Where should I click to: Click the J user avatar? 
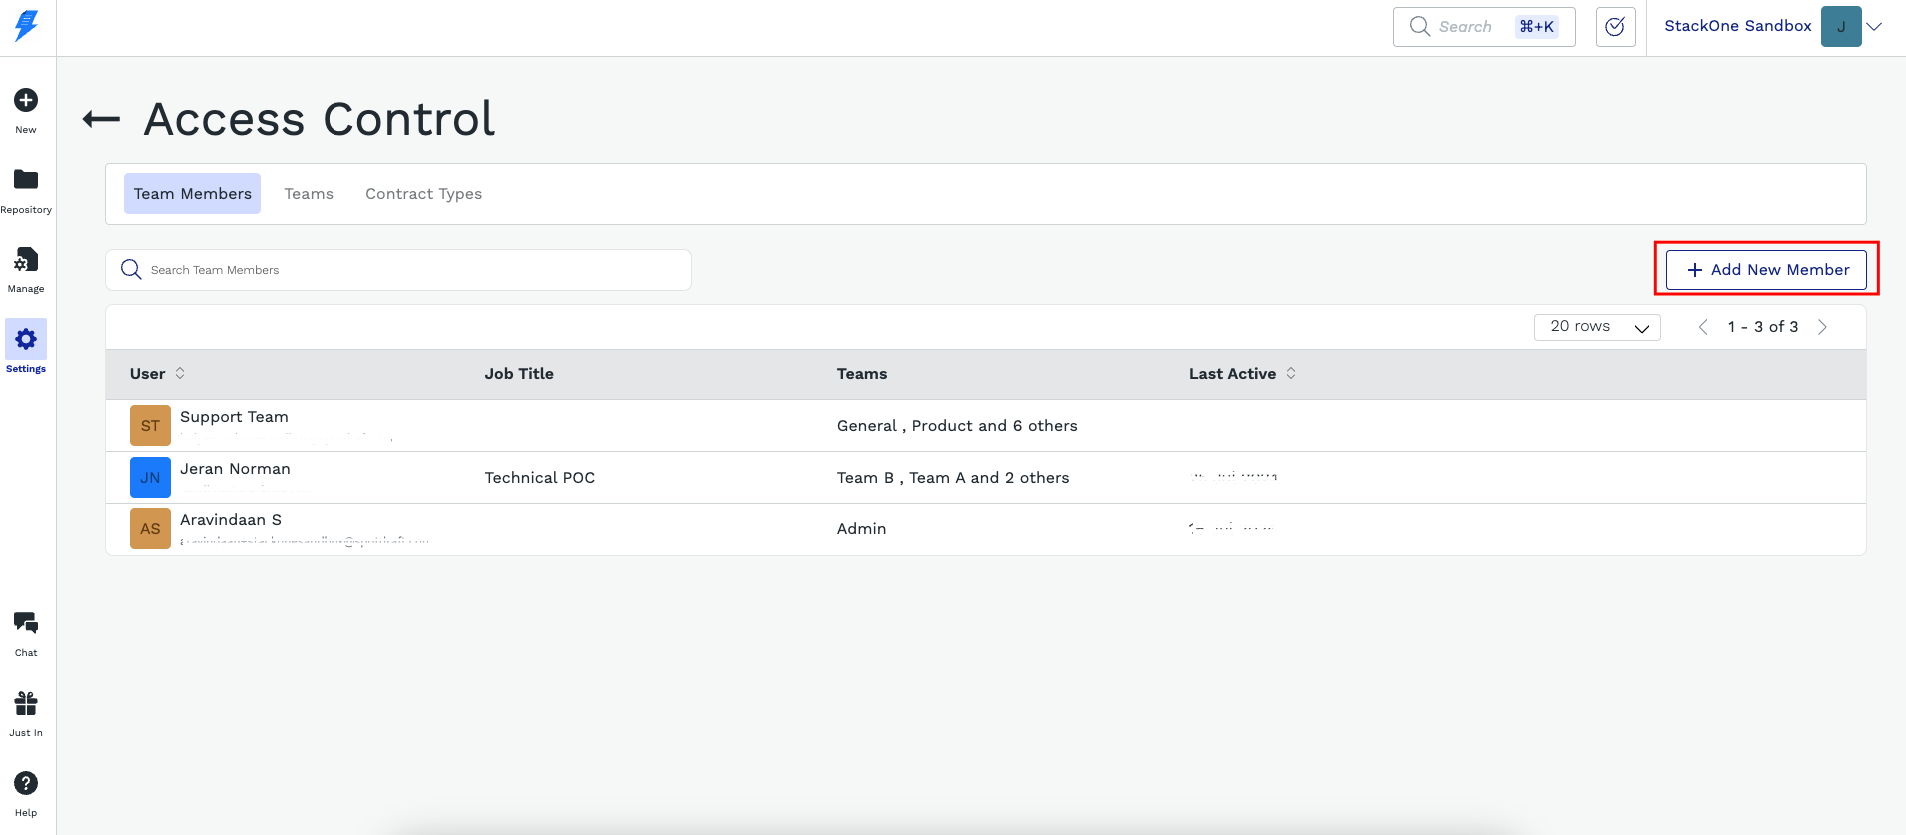coord(1841,27)
